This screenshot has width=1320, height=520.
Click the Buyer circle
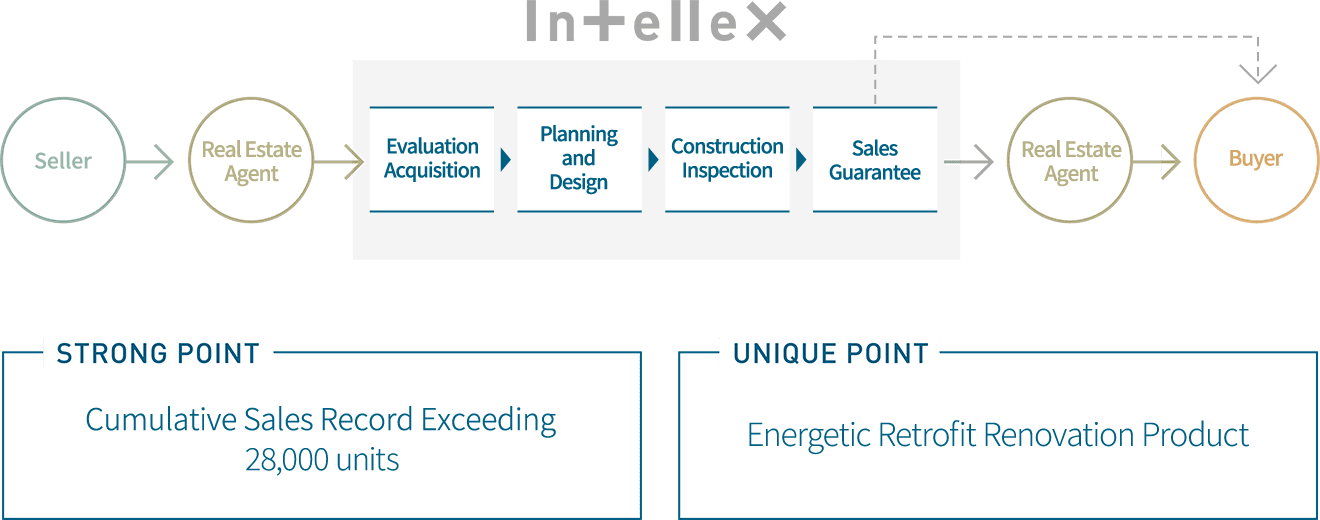click(1256, 159)
